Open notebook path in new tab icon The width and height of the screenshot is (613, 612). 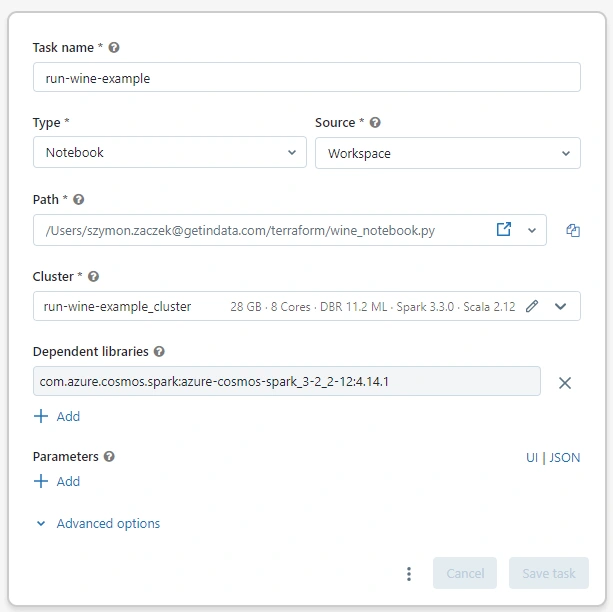click(x=504, y=229)
